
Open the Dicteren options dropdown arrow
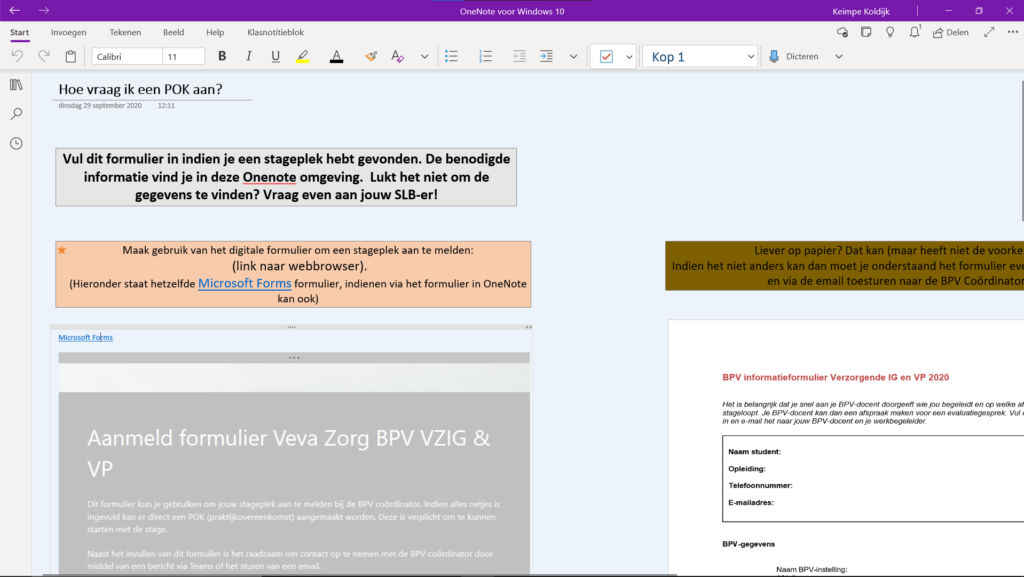[838, 57]
